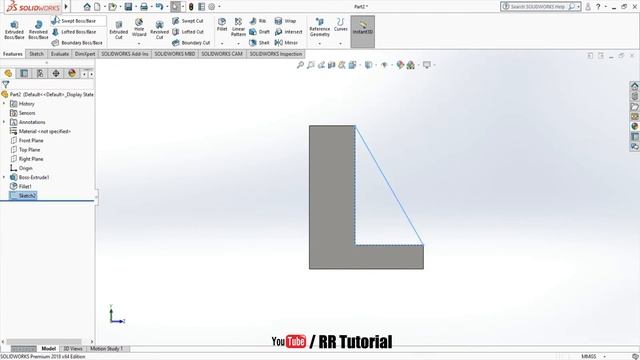Choose the Draft tool

pos(260,32)
